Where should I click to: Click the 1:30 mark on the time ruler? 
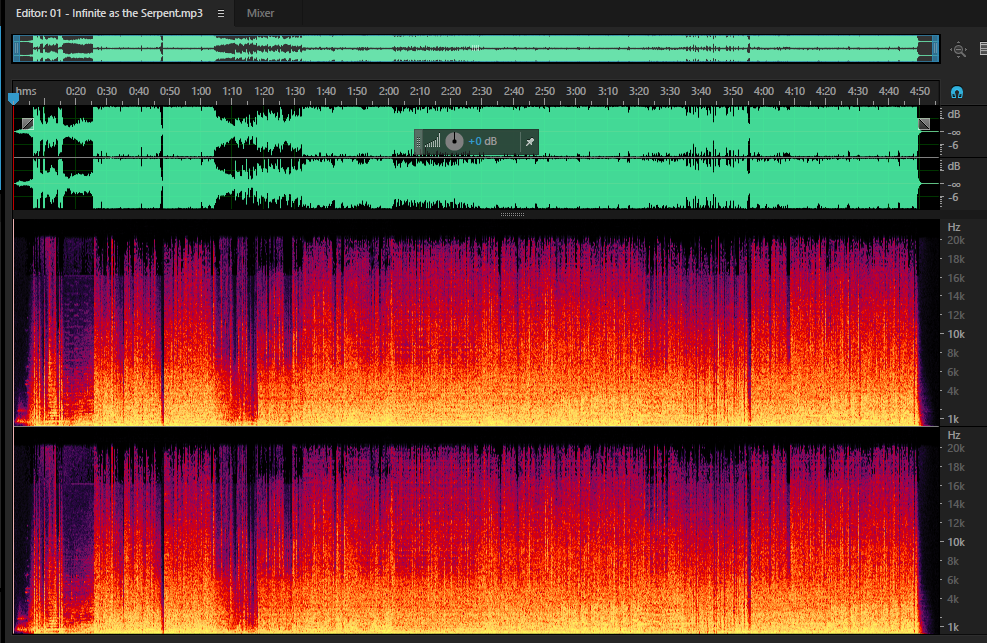tap(295, 91)
